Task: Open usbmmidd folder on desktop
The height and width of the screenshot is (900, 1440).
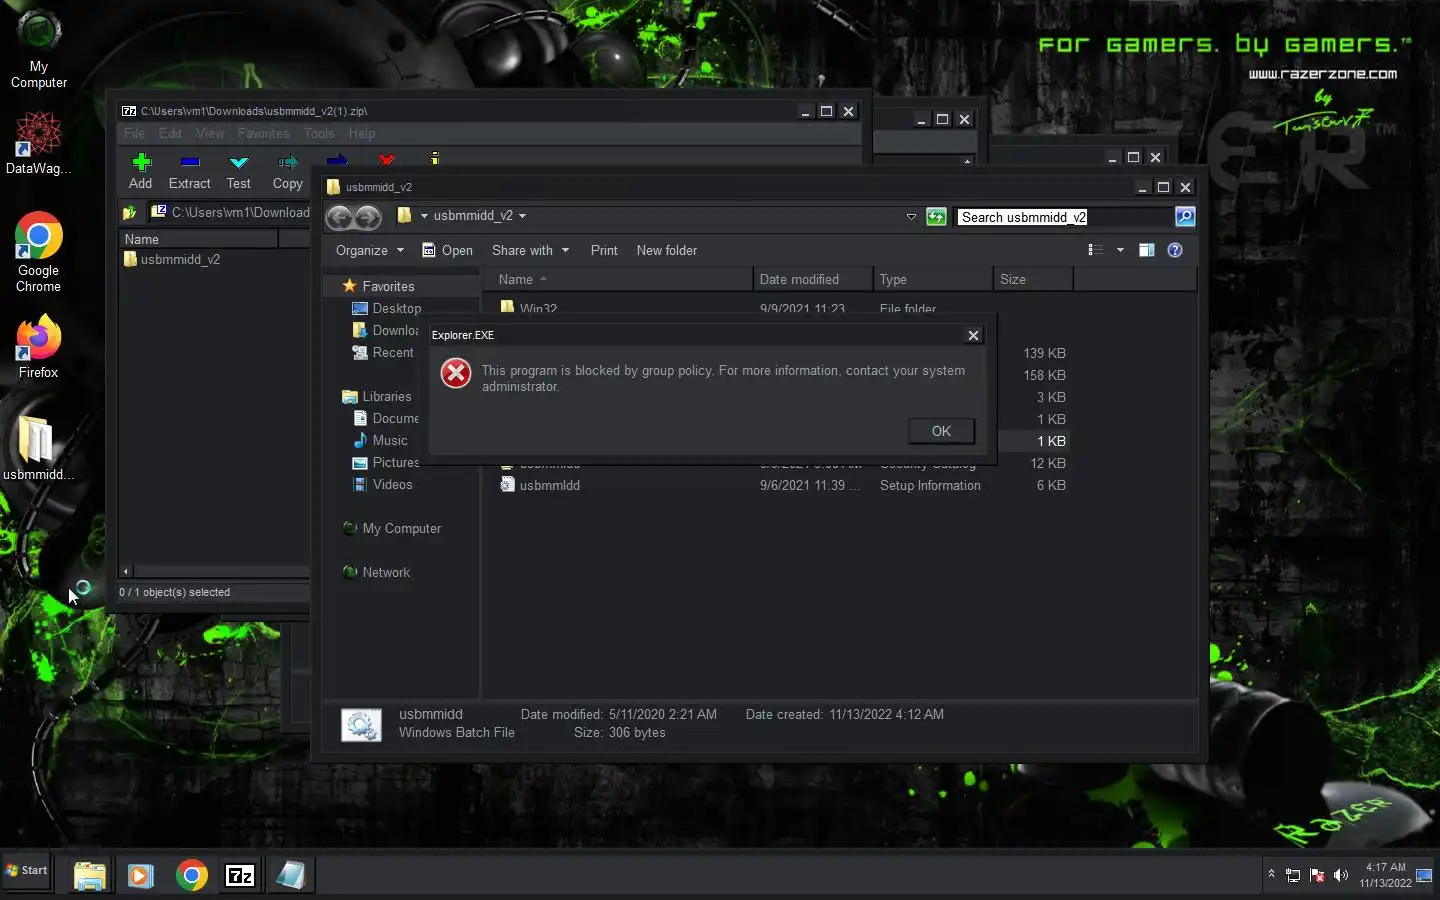Action: tap(38, 447)
